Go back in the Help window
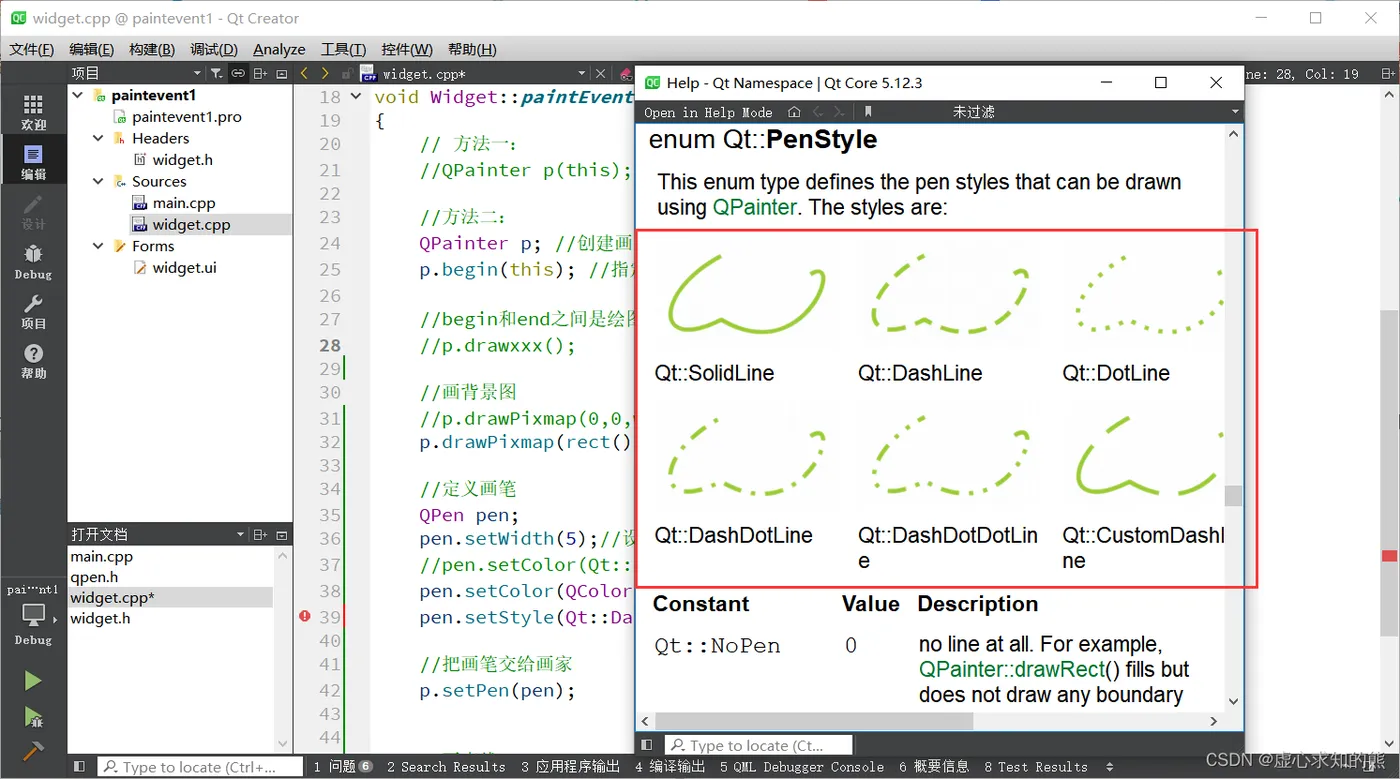The height and width of the screenshot is (779, 1400). 818,112
